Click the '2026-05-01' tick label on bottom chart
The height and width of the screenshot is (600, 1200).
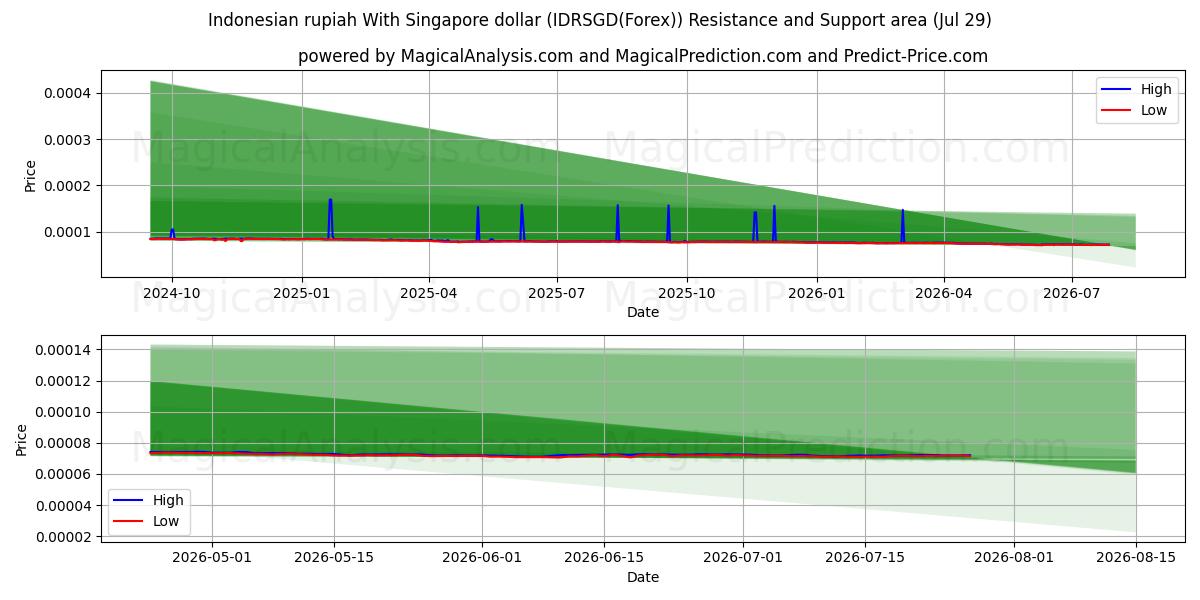coord(211,558)
